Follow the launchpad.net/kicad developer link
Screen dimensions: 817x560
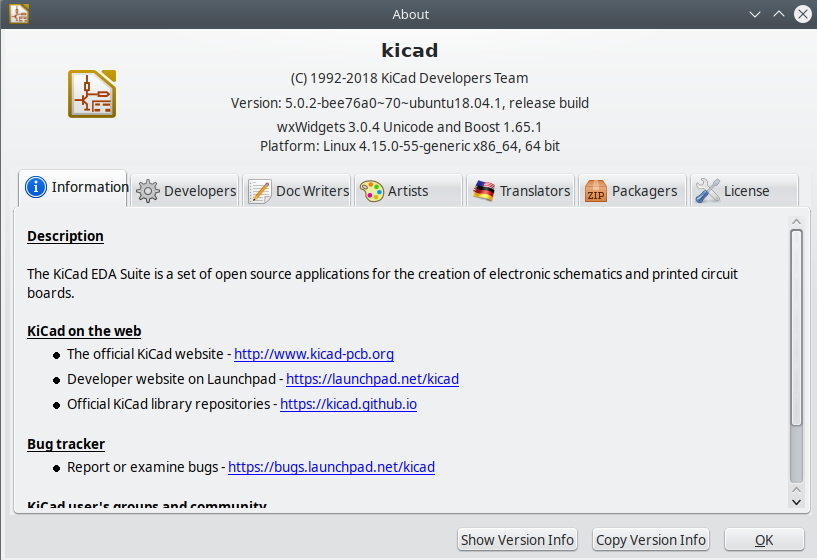tap(372, 379)
